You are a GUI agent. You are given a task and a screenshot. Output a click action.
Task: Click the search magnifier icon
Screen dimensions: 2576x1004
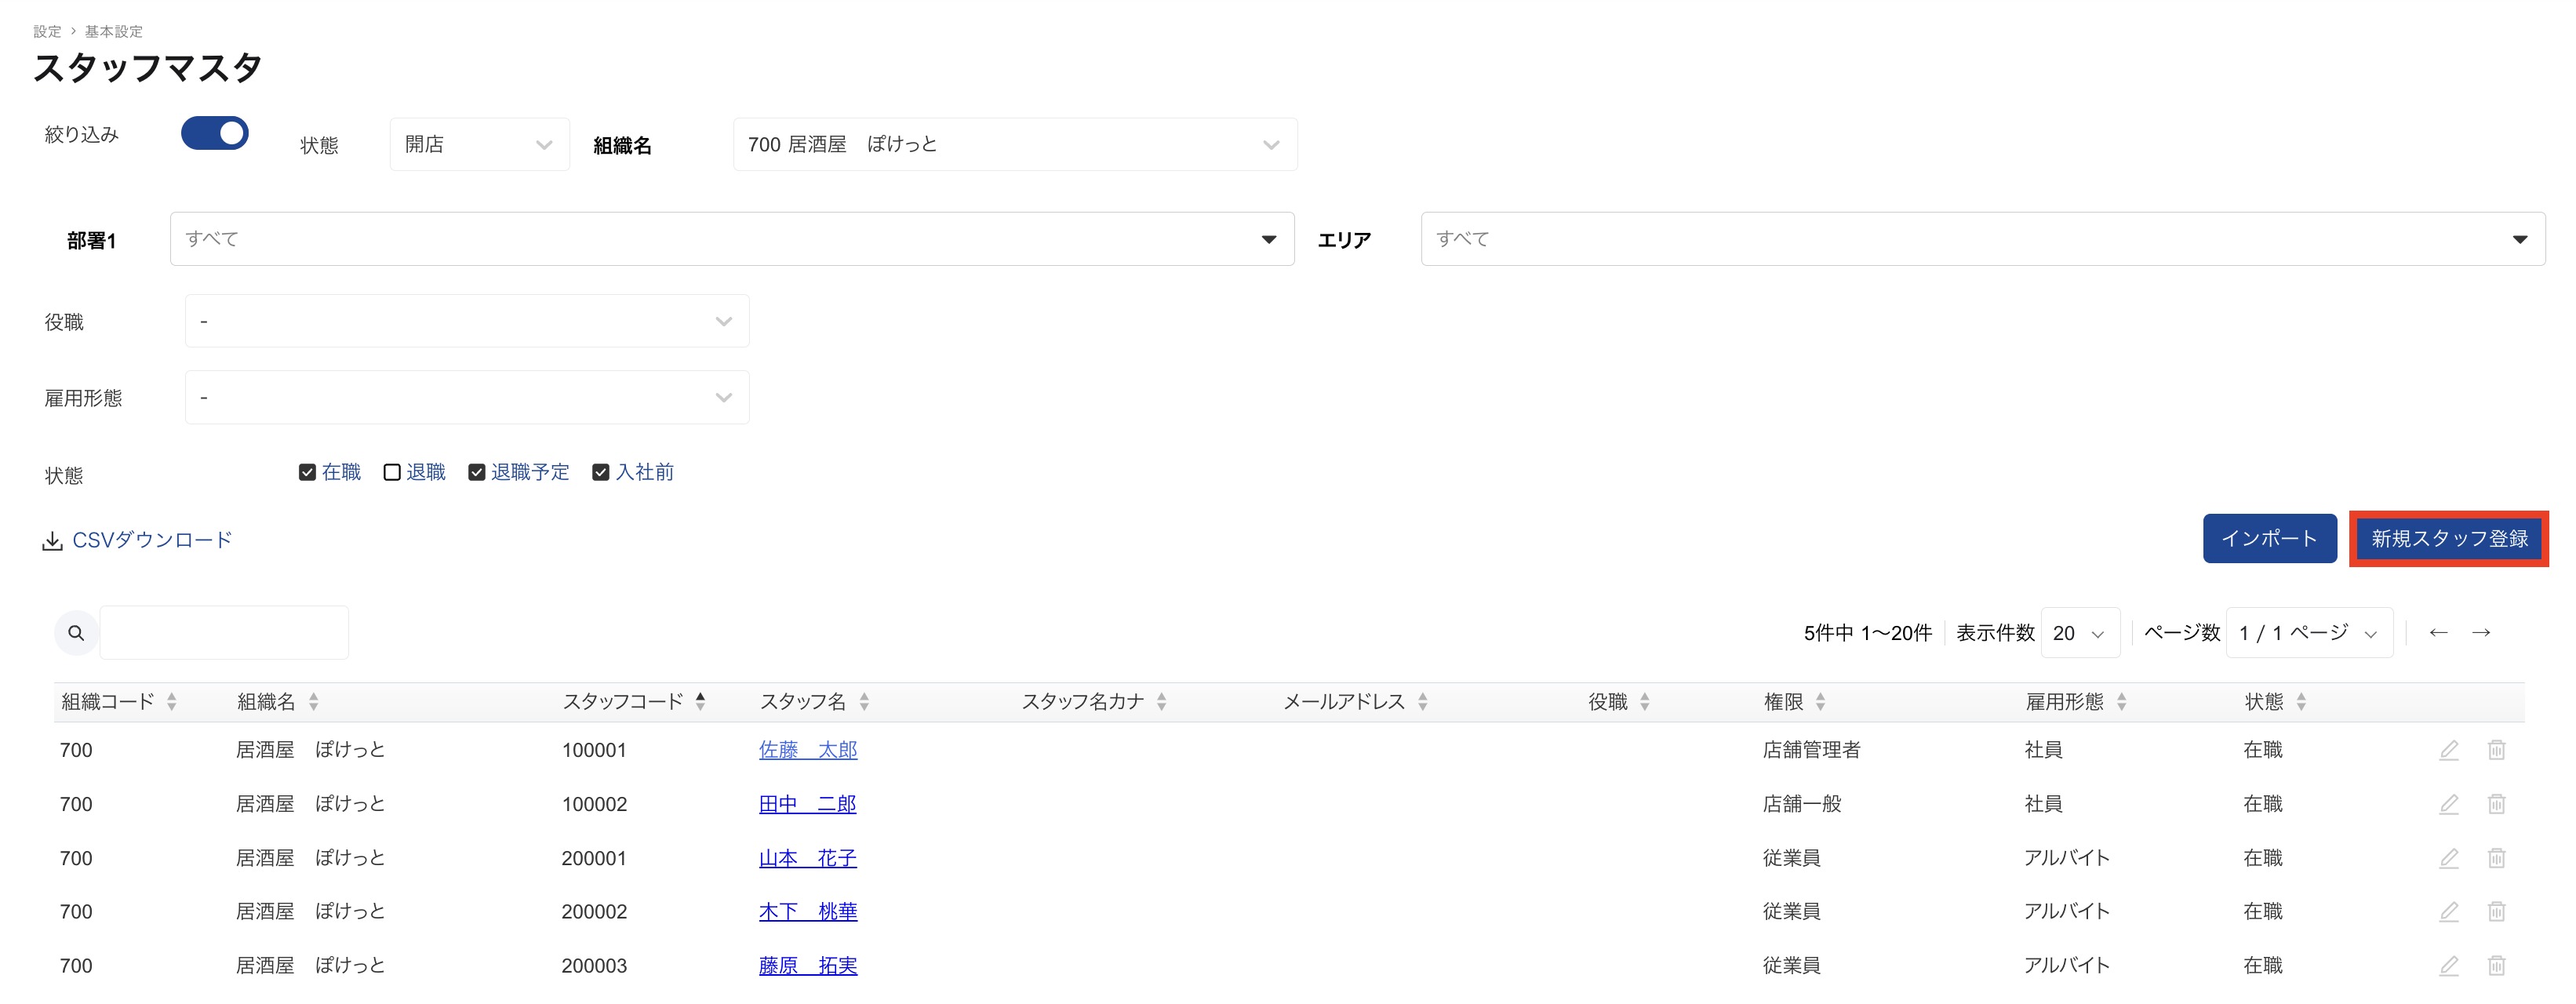(x=76, y=633)
